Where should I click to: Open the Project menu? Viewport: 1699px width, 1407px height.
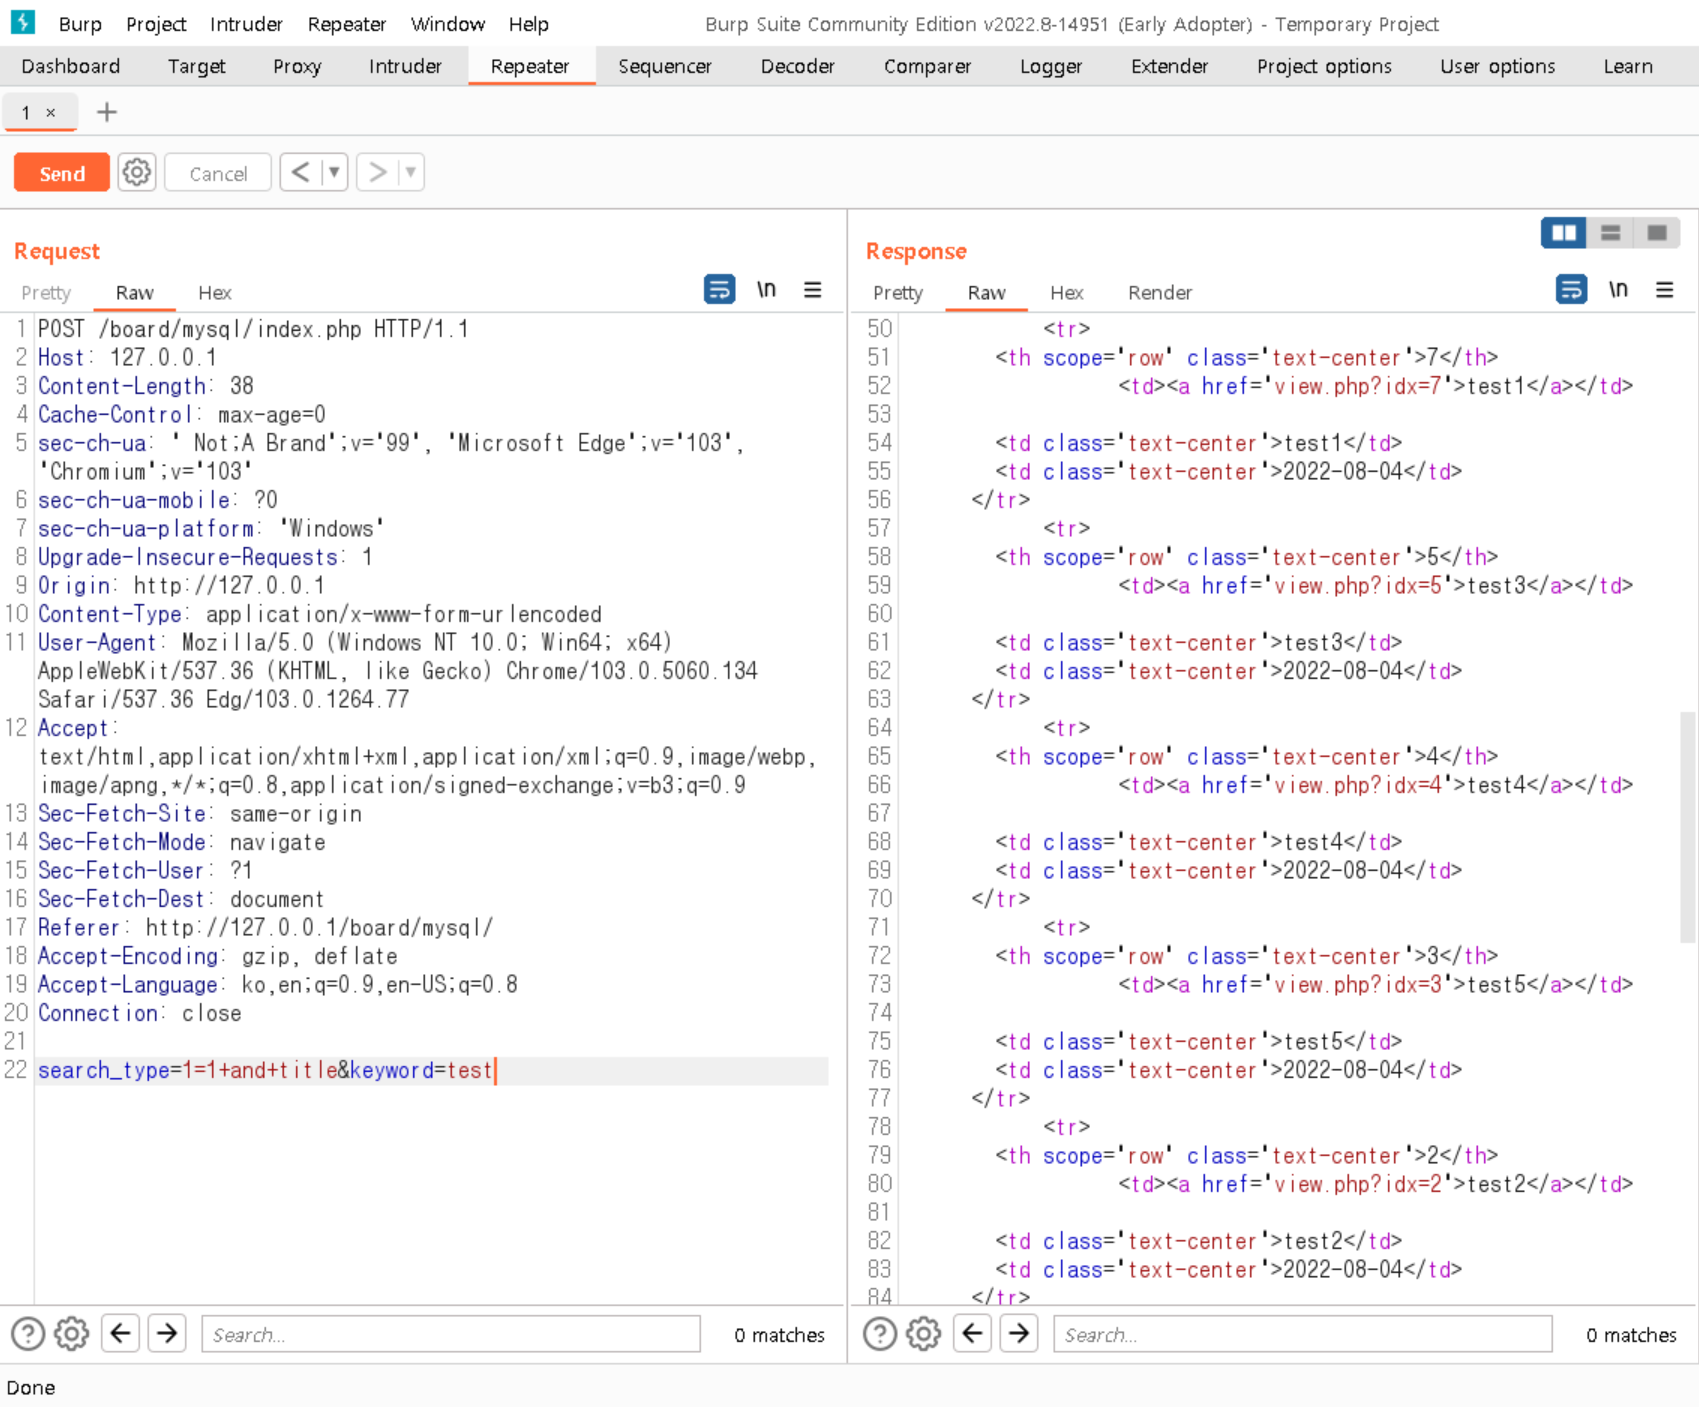tap(156, 24)
